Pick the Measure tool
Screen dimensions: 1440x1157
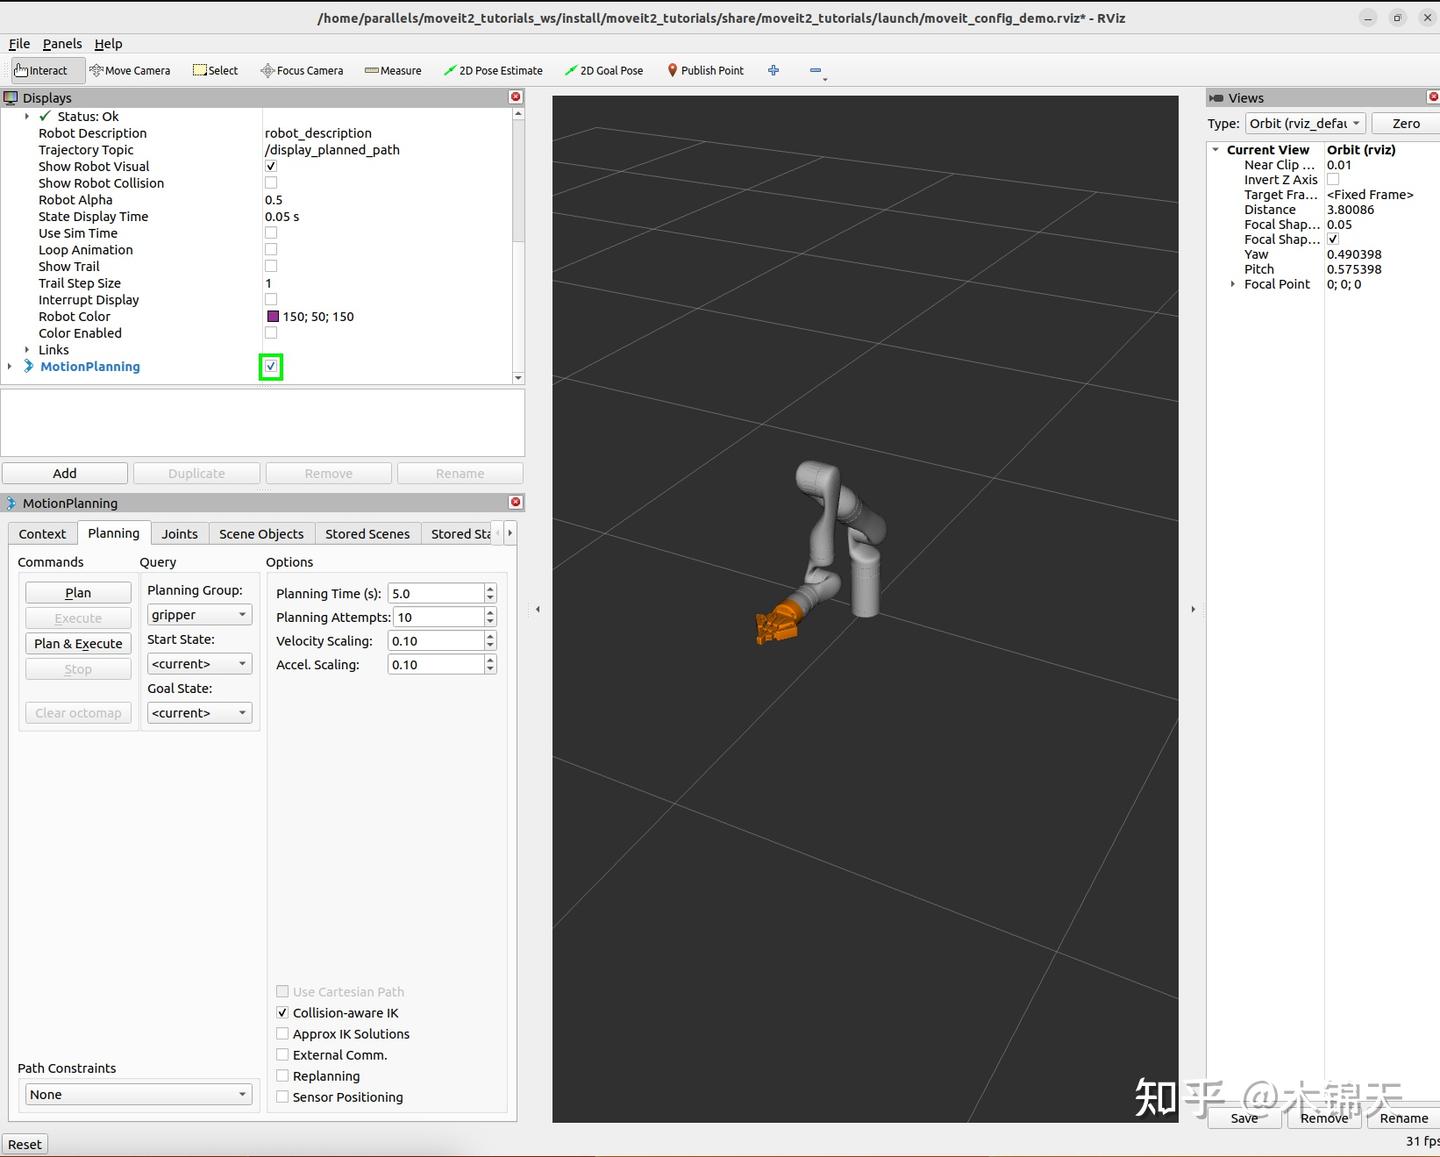(x=393, y=70)
